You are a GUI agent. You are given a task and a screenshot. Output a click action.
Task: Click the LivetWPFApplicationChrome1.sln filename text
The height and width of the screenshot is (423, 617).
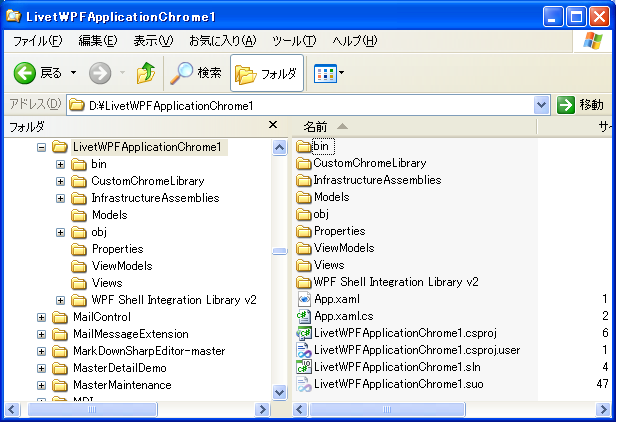tap(397, 367)
